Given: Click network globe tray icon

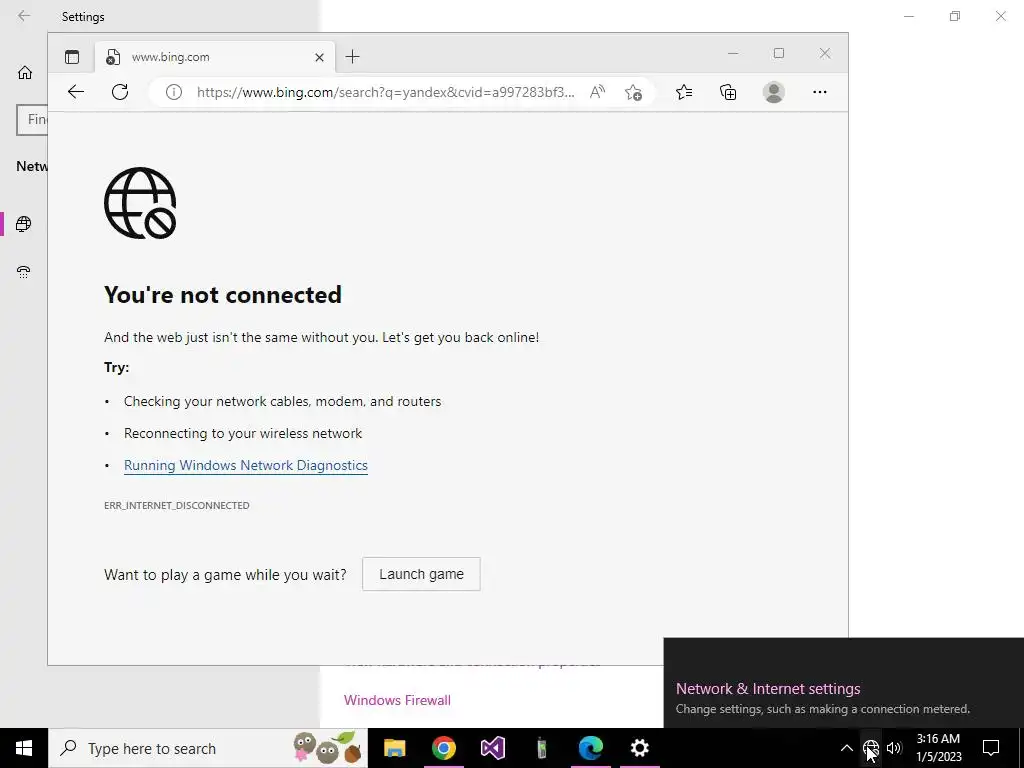Looking at the screenshot, I should [871, 748].
